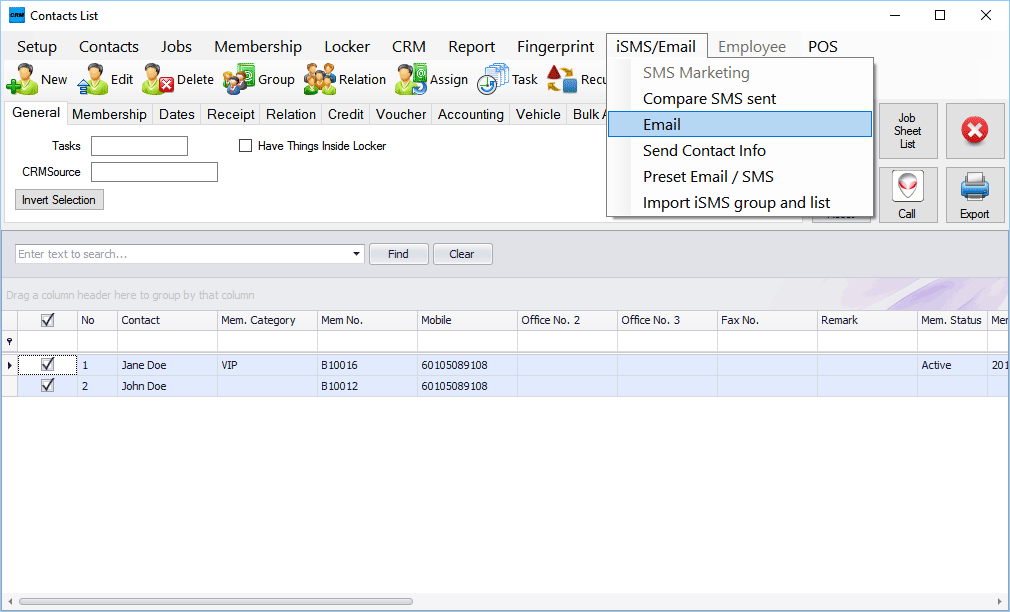Open the Membership menu
The width and height of the screenshot is (1010, 612).
258,46
